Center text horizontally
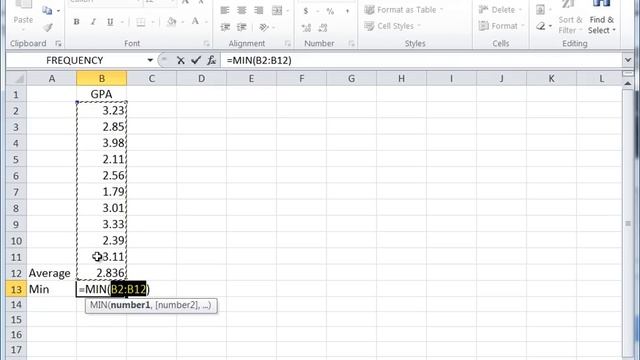Screen dimensions: 640x360 pos(241,10)
